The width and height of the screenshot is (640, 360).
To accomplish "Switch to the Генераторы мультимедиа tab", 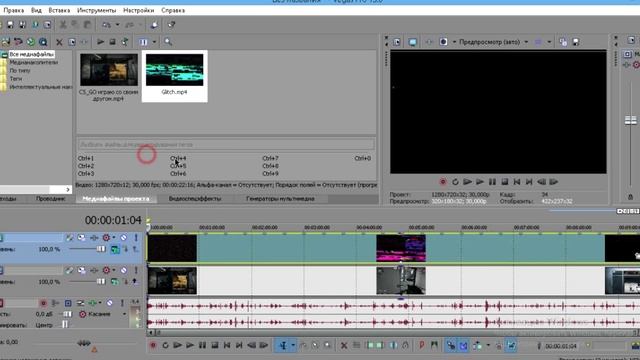I will [x=280, y=199].
